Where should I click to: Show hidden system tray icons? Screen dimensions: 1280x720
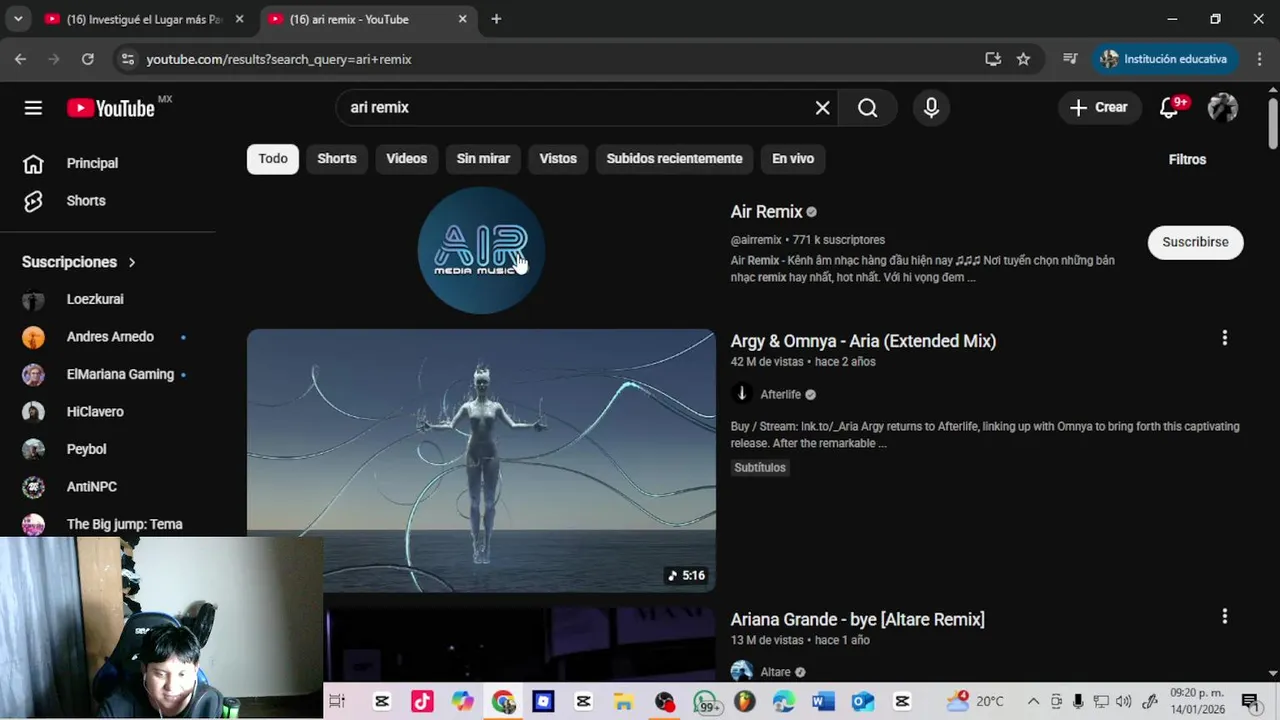click(x=1033, y=701)
